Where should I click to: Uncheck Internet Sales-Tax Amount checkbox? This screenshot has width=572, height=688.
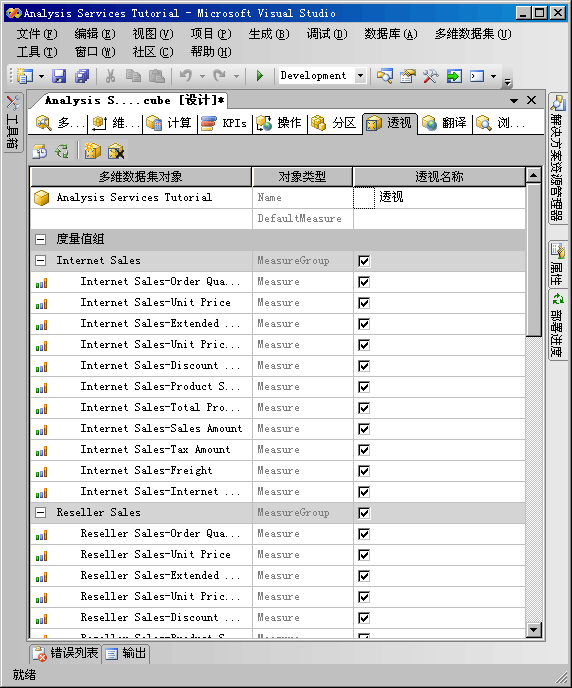coord(364,450)
